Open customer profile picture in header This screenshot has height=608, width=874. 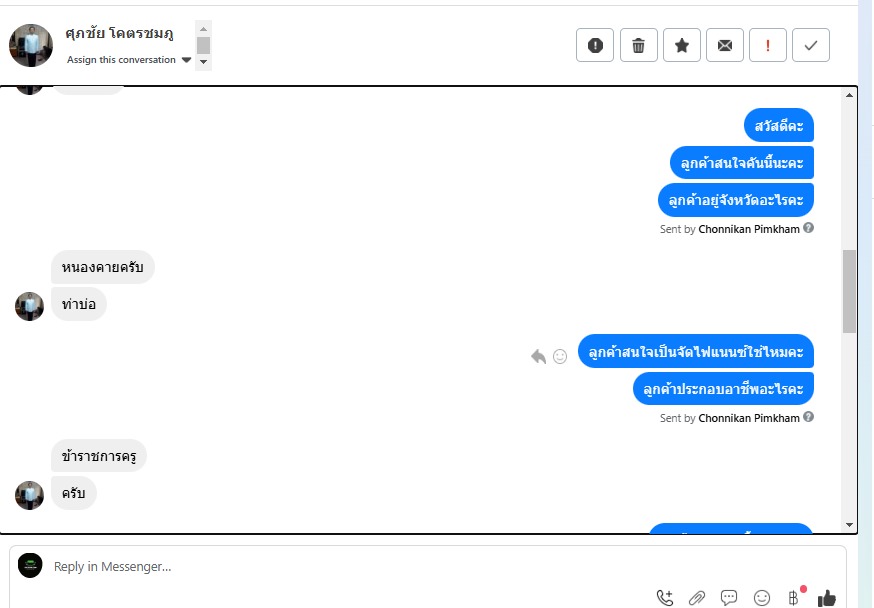click(31, 45)
